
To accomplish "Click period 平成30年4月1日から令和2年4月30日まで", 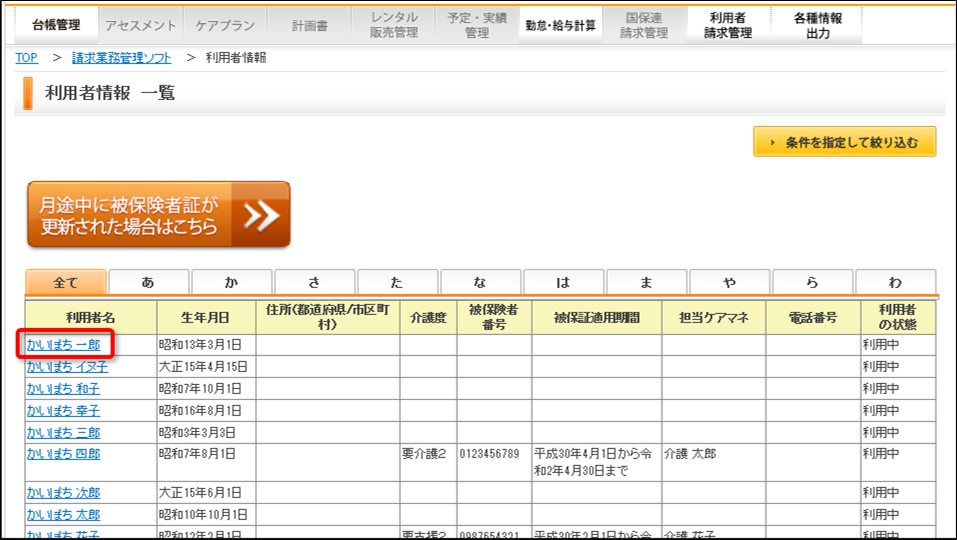I will pyautogui.click(x=593, y=463).
